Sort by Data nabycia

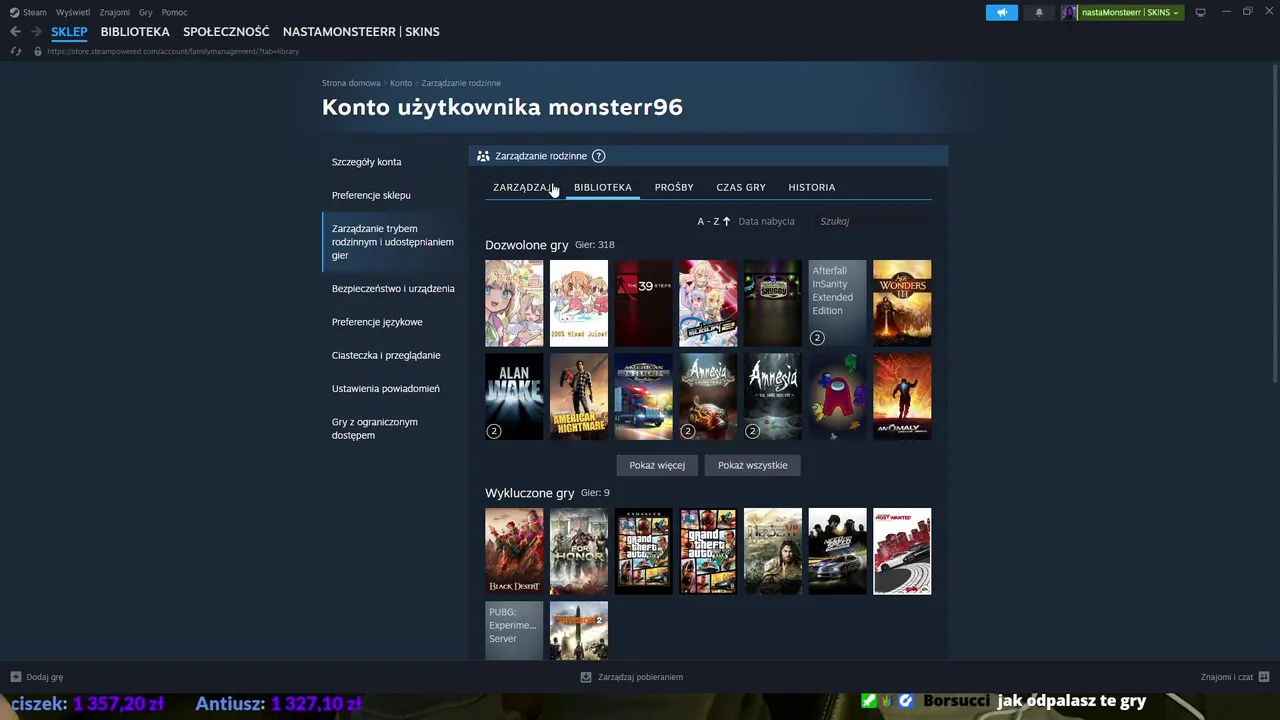766,221
